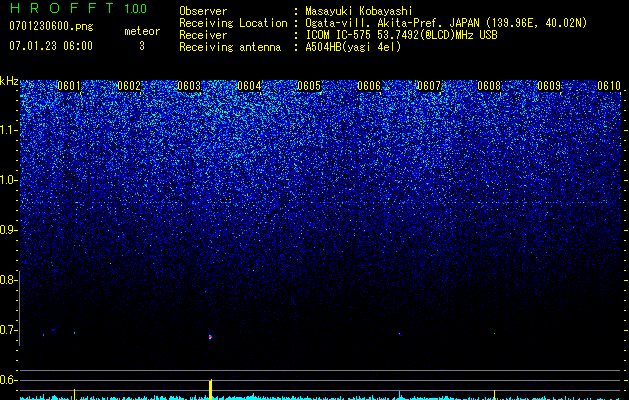The height and width of the screenshot is (400, 629).
Task: Click the meteor label
Action: 142,31
